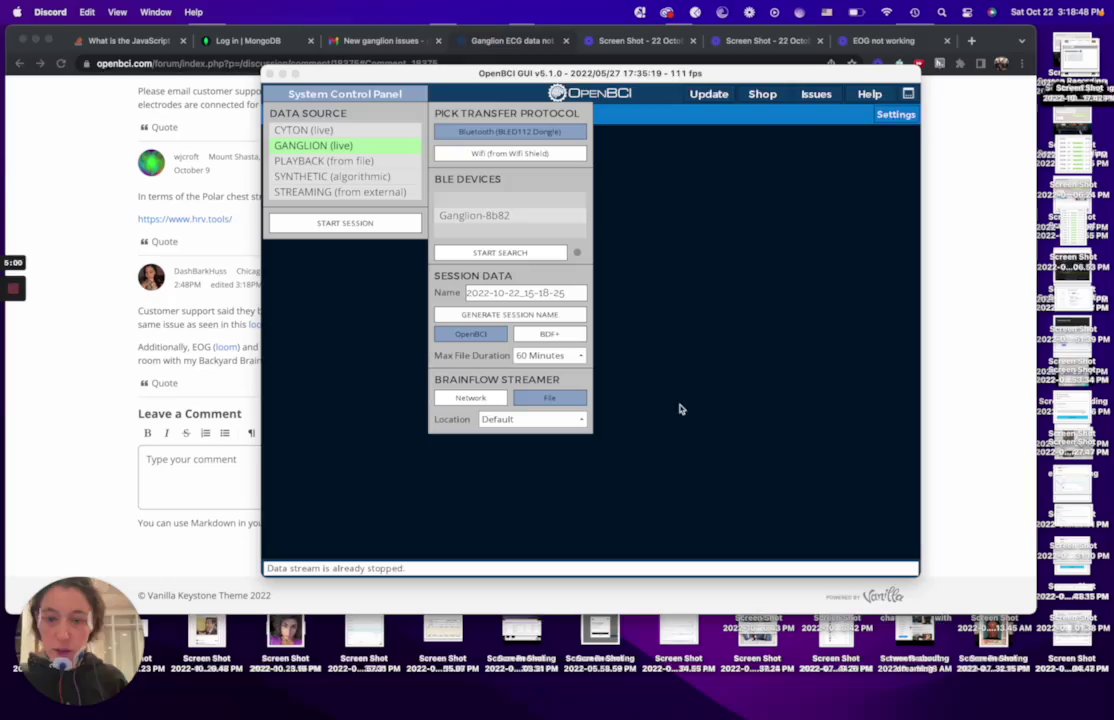Reload the browser page

[x=61, y=63]
